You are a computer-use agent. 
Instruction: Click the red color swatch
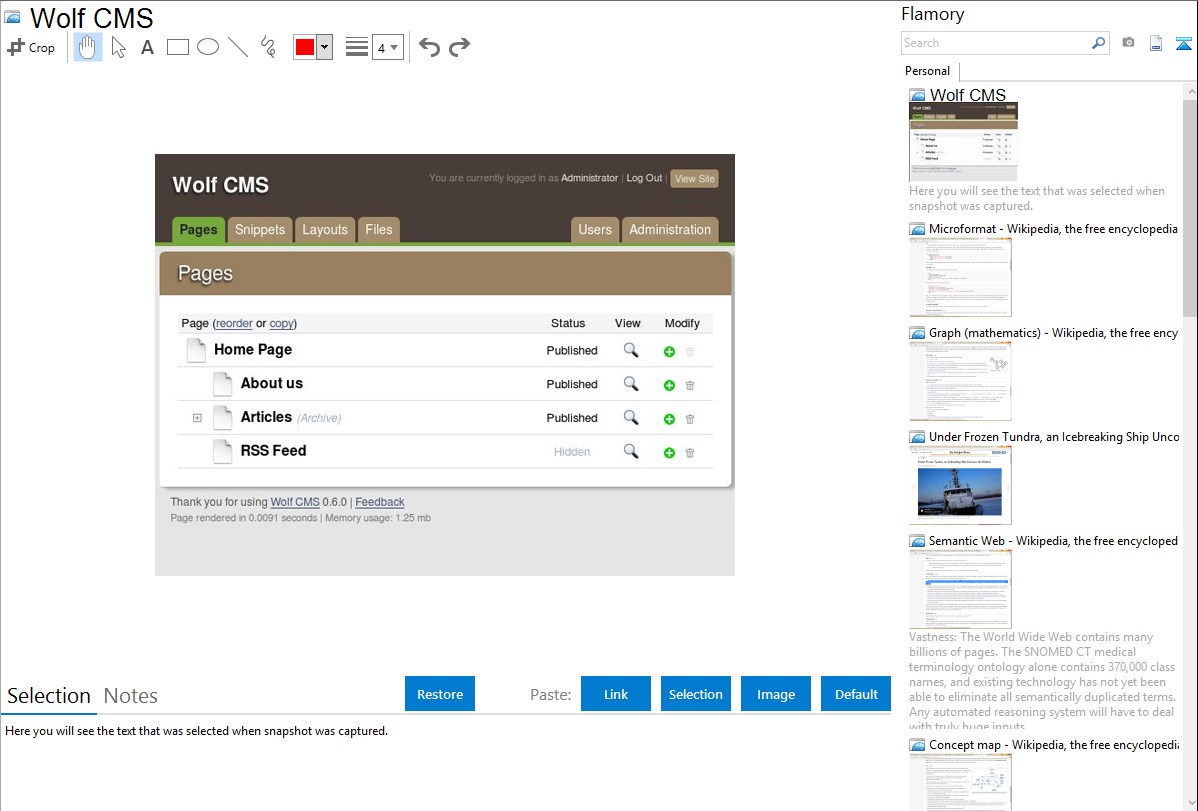click(305, 47)
